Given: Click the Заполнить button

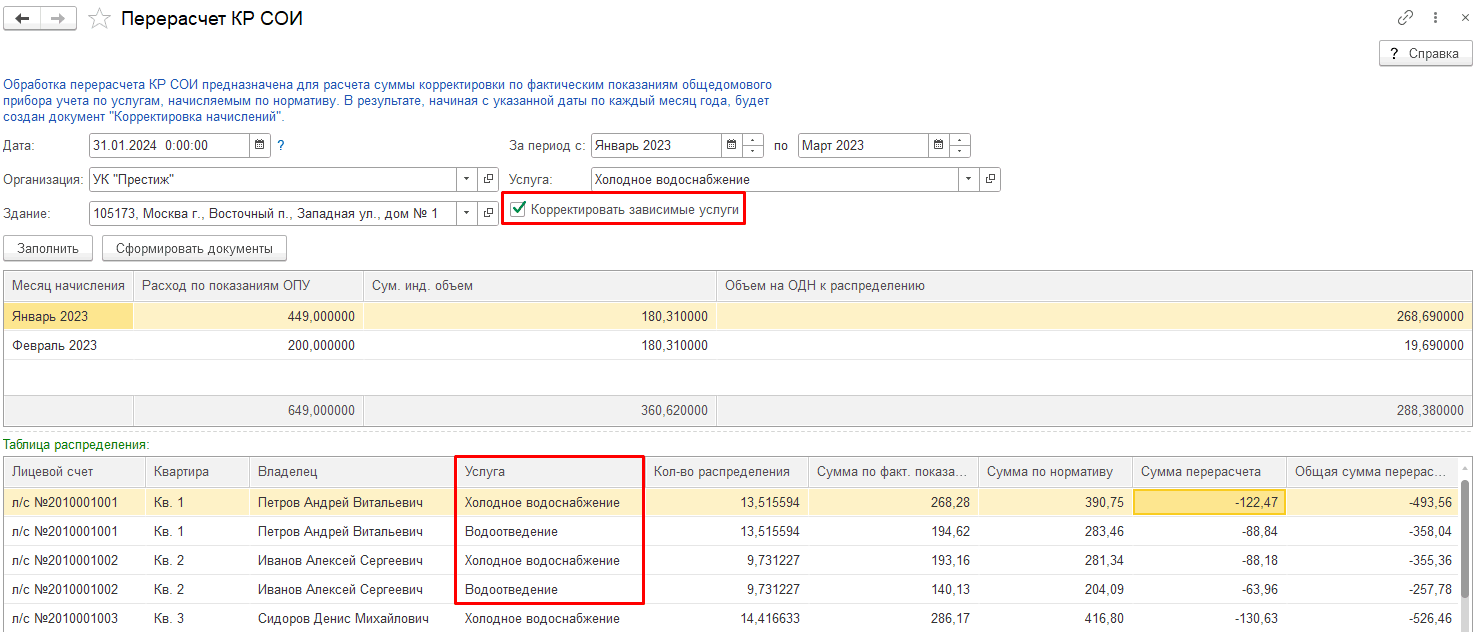Looking at the screenshot, I should tap(48, 247).
